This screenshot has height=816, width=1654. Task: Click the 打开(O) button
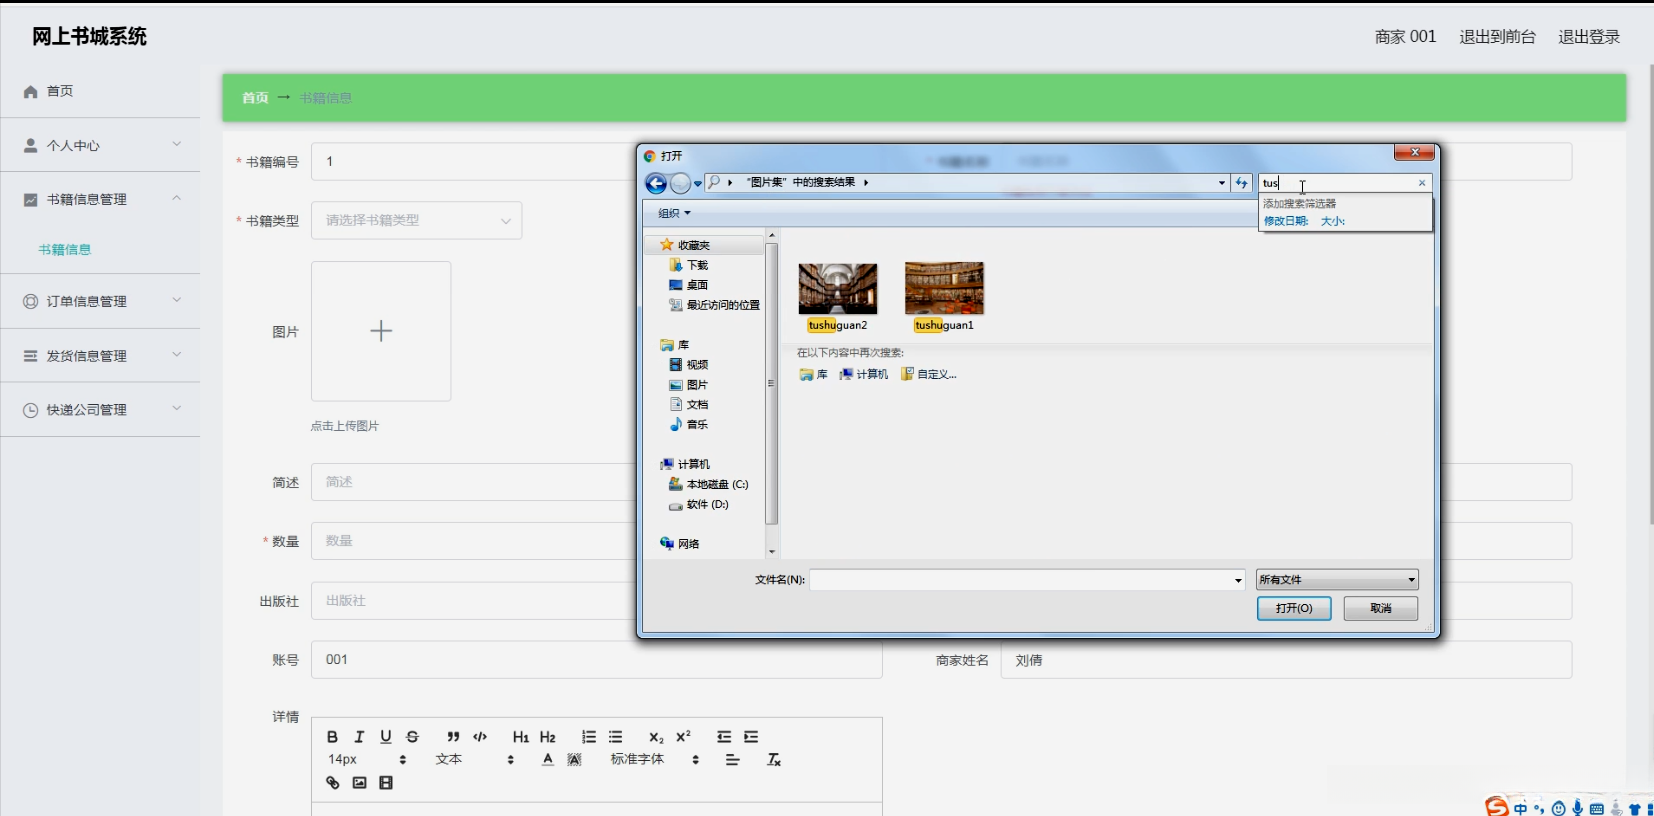(1294, 609)
